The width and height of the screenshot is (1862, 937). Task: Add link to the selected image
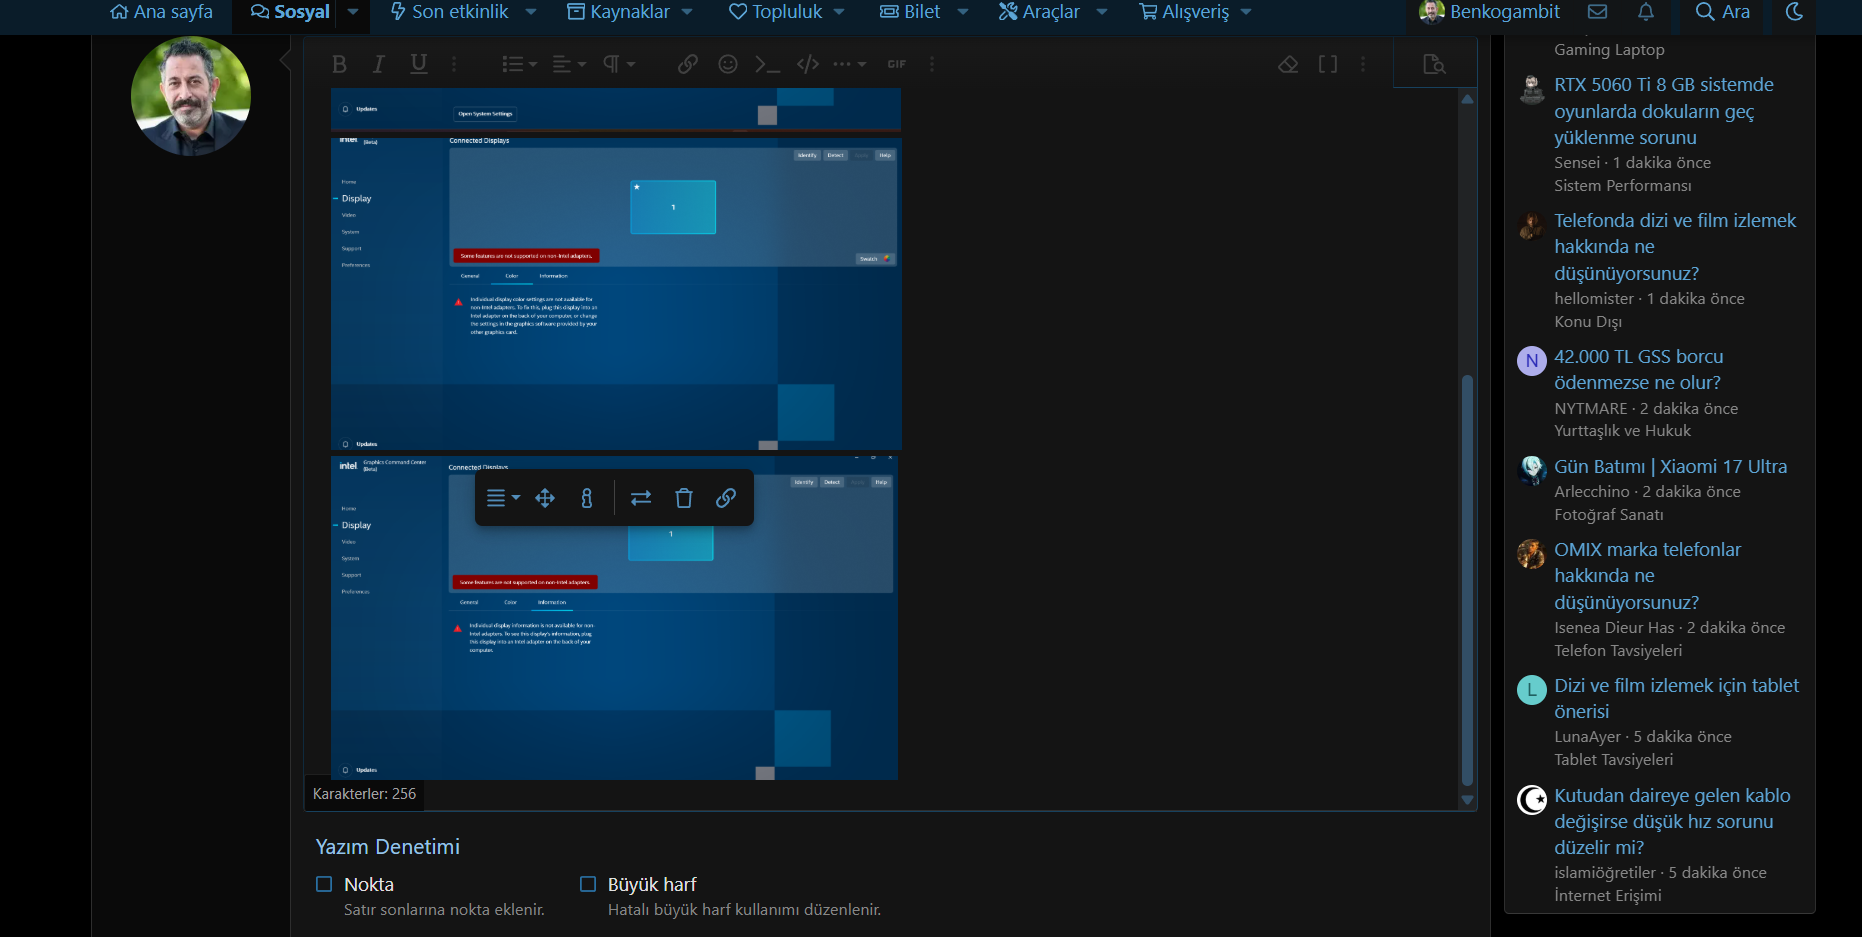point(726,498)
